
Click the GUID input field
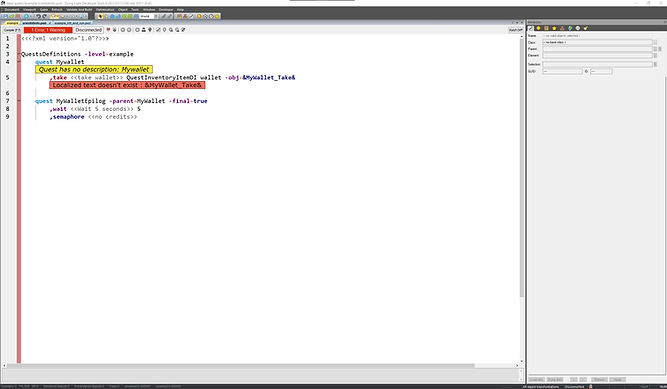(562, 72)
